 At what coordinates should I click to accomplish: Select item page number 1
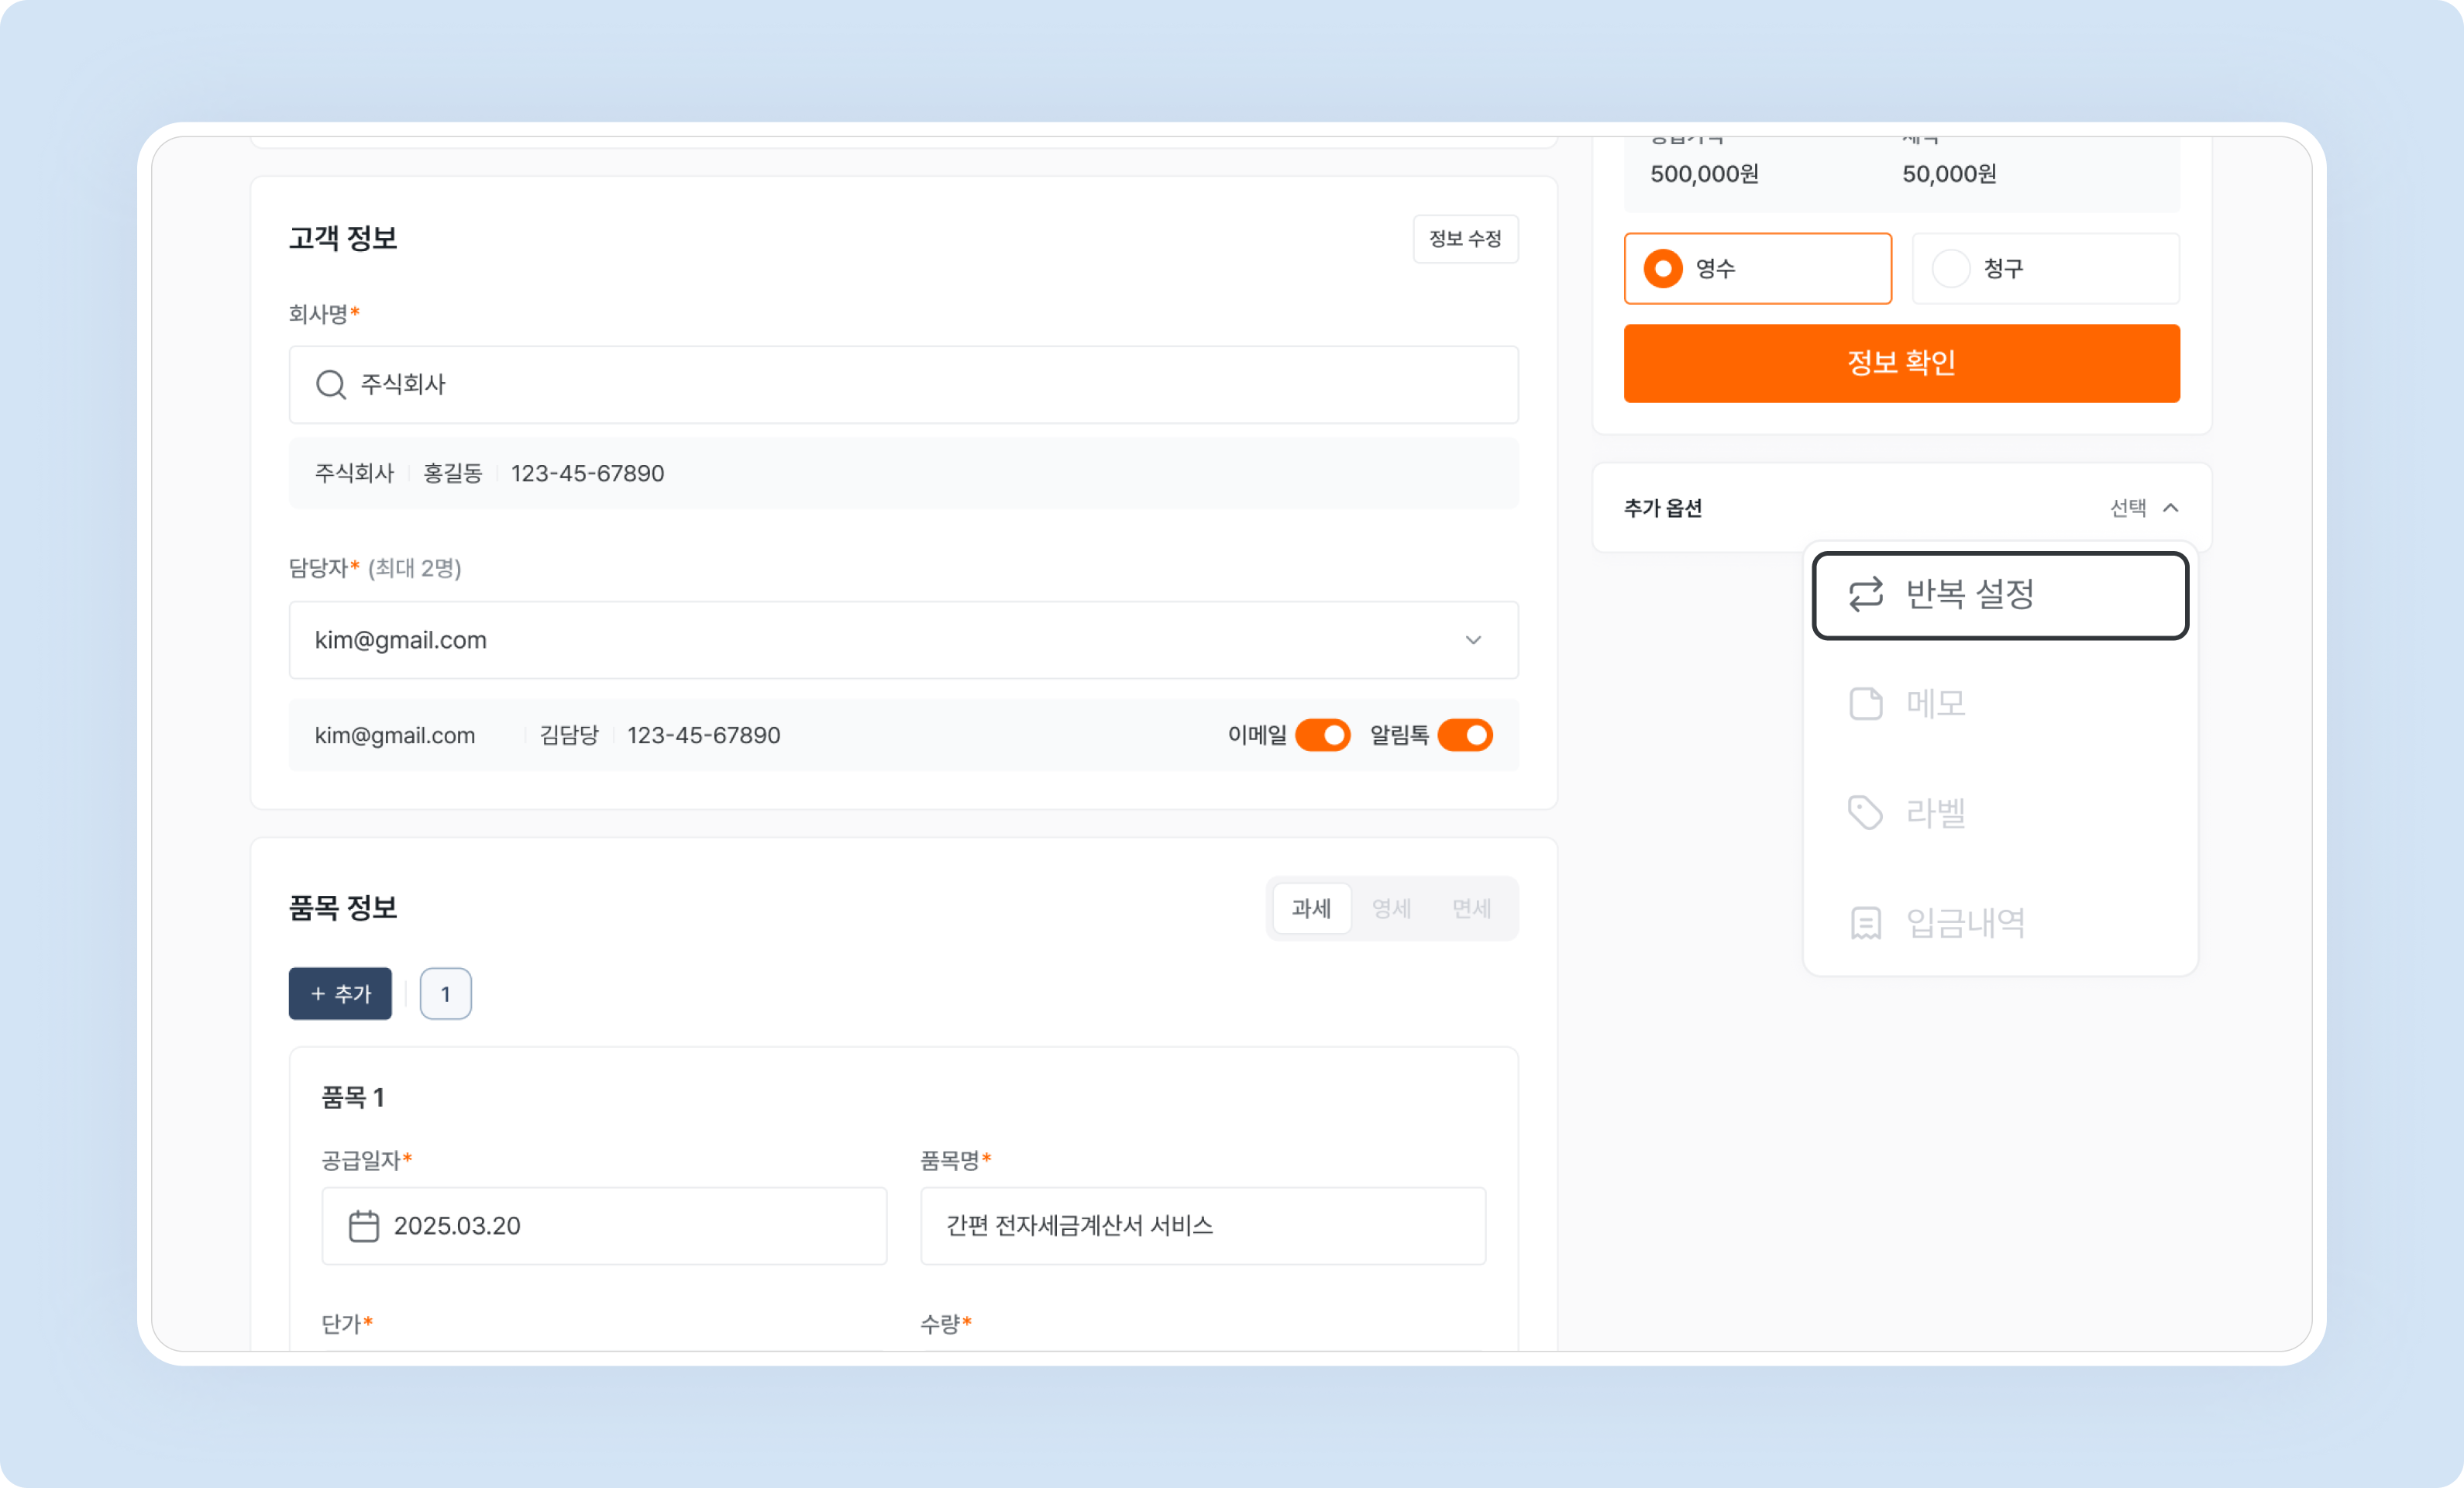(x=445, y=993)
